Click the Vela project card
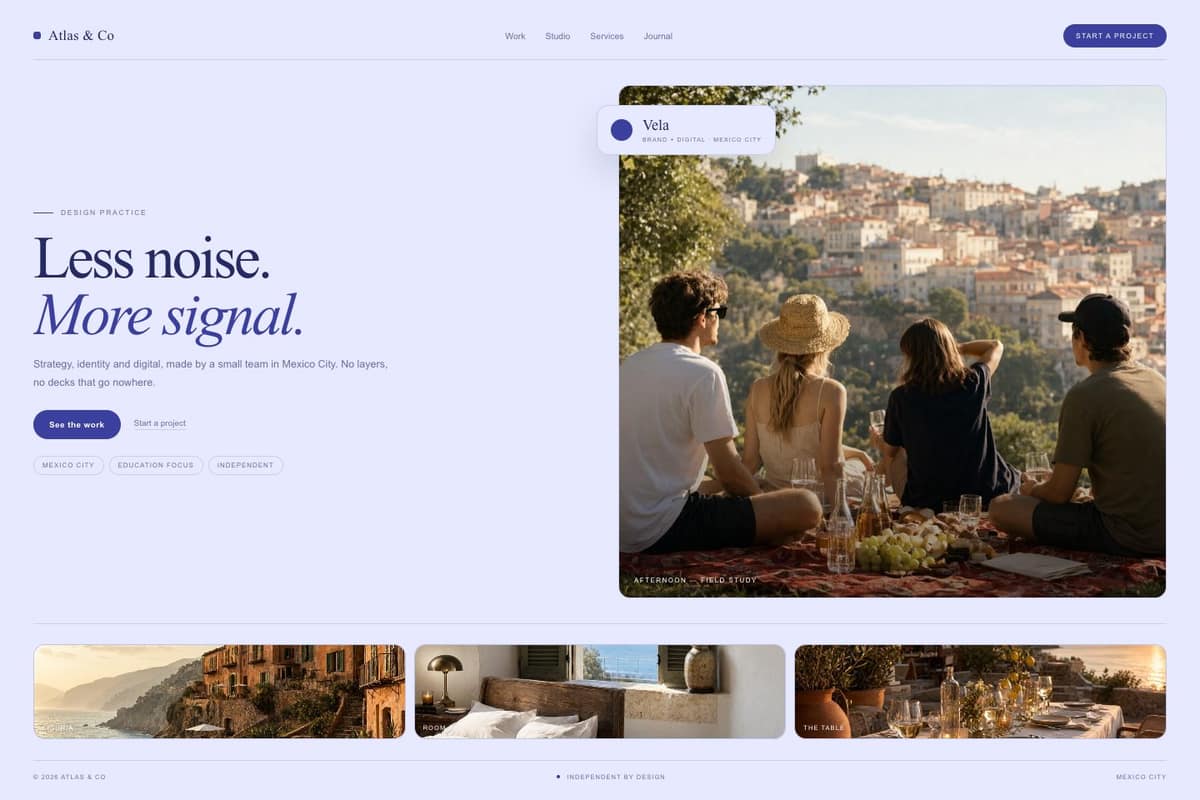The height and width of the screenshot is (800, 1200). 686,130
